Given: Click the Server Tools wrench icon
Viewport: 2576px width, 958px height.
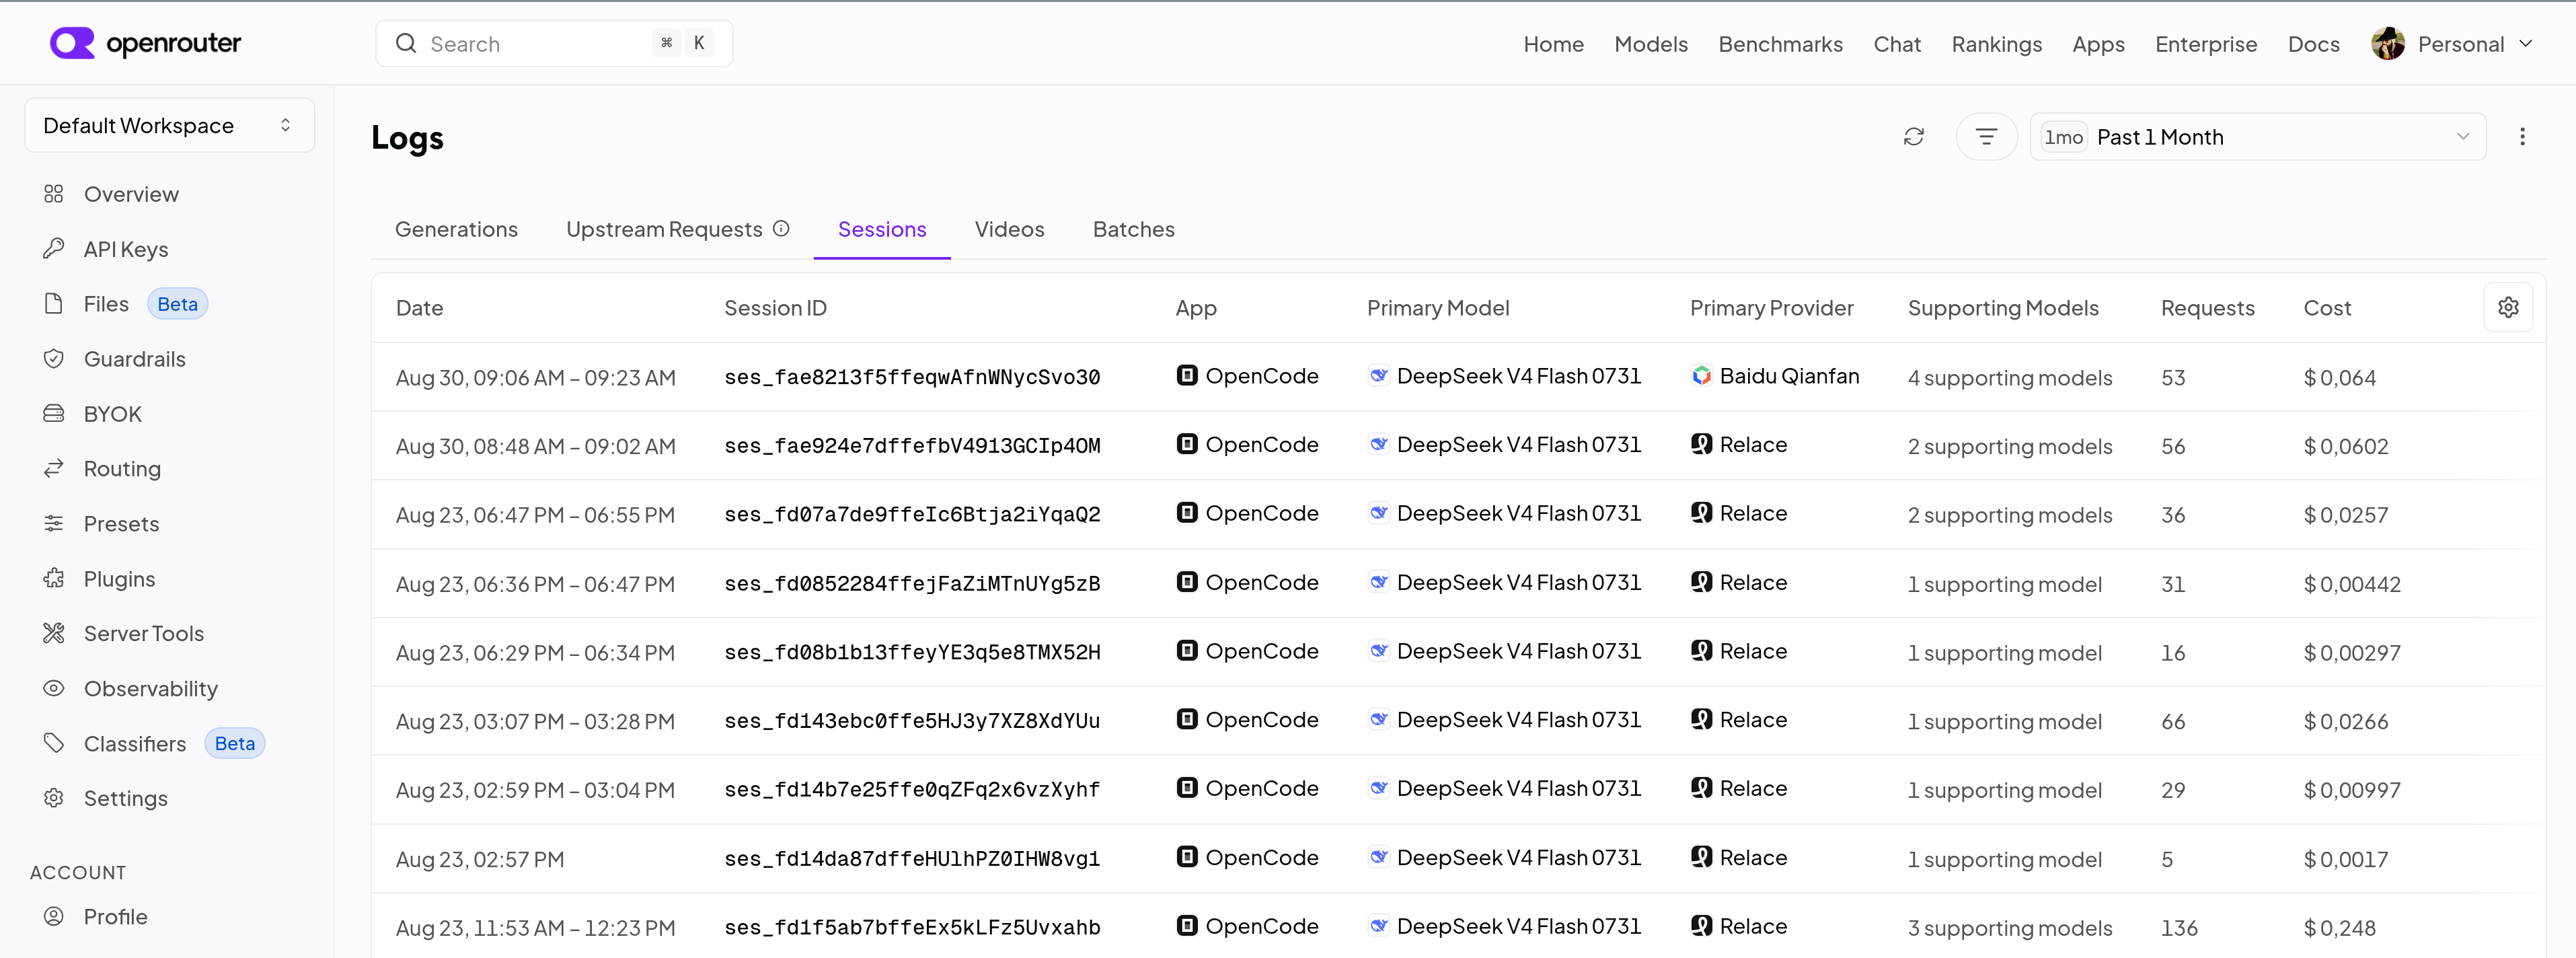Looking at the screenshot, I should pyautogui.click(x=54, y=633).
